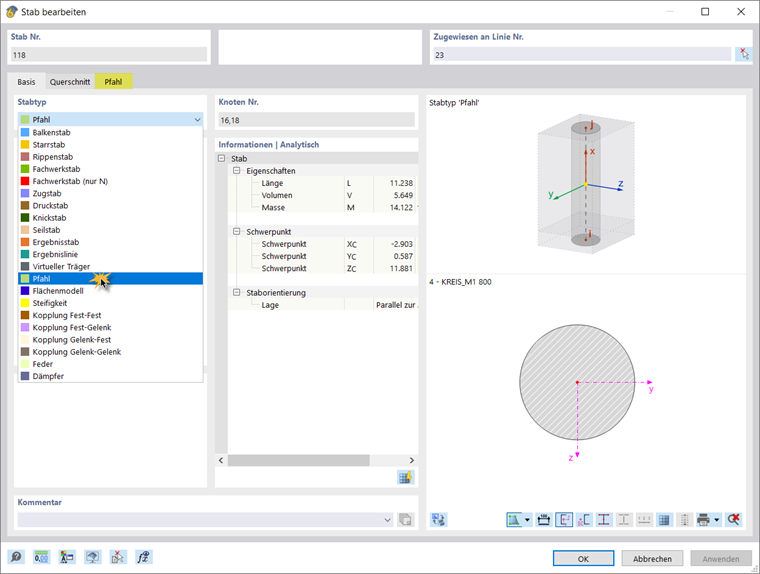
Task: Select Flächenmodell option
Action: (x=111, y=291)
